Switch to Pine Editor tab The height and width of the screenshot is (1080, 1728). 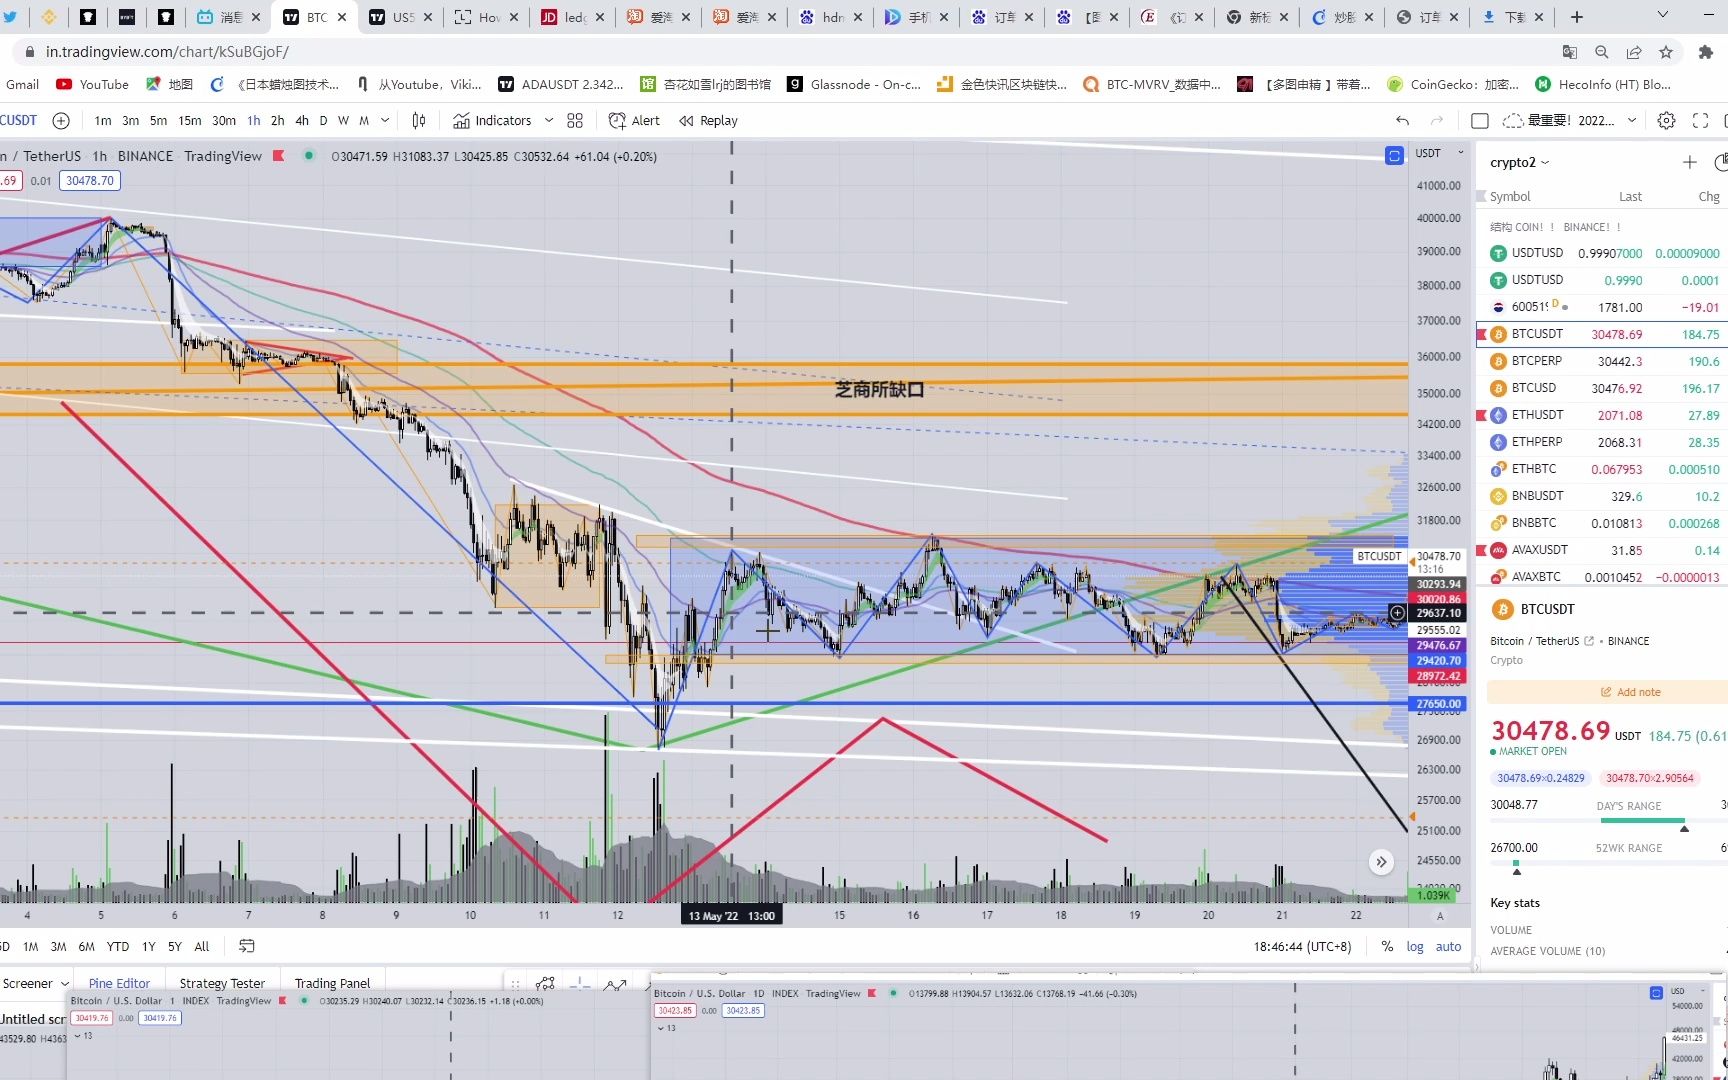click(x=119, y=983)
